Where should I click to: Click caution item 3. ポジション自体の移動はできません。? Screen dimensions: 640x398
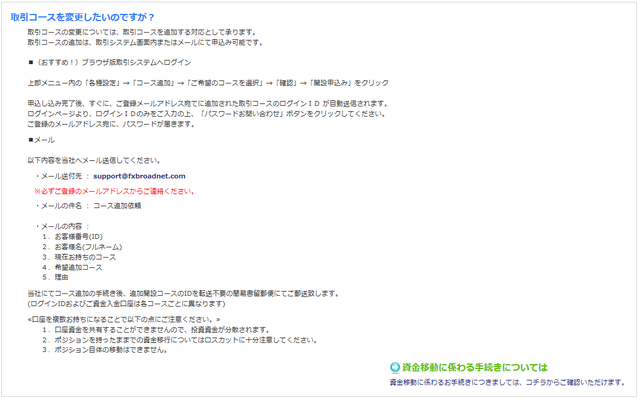click(105, 350)
